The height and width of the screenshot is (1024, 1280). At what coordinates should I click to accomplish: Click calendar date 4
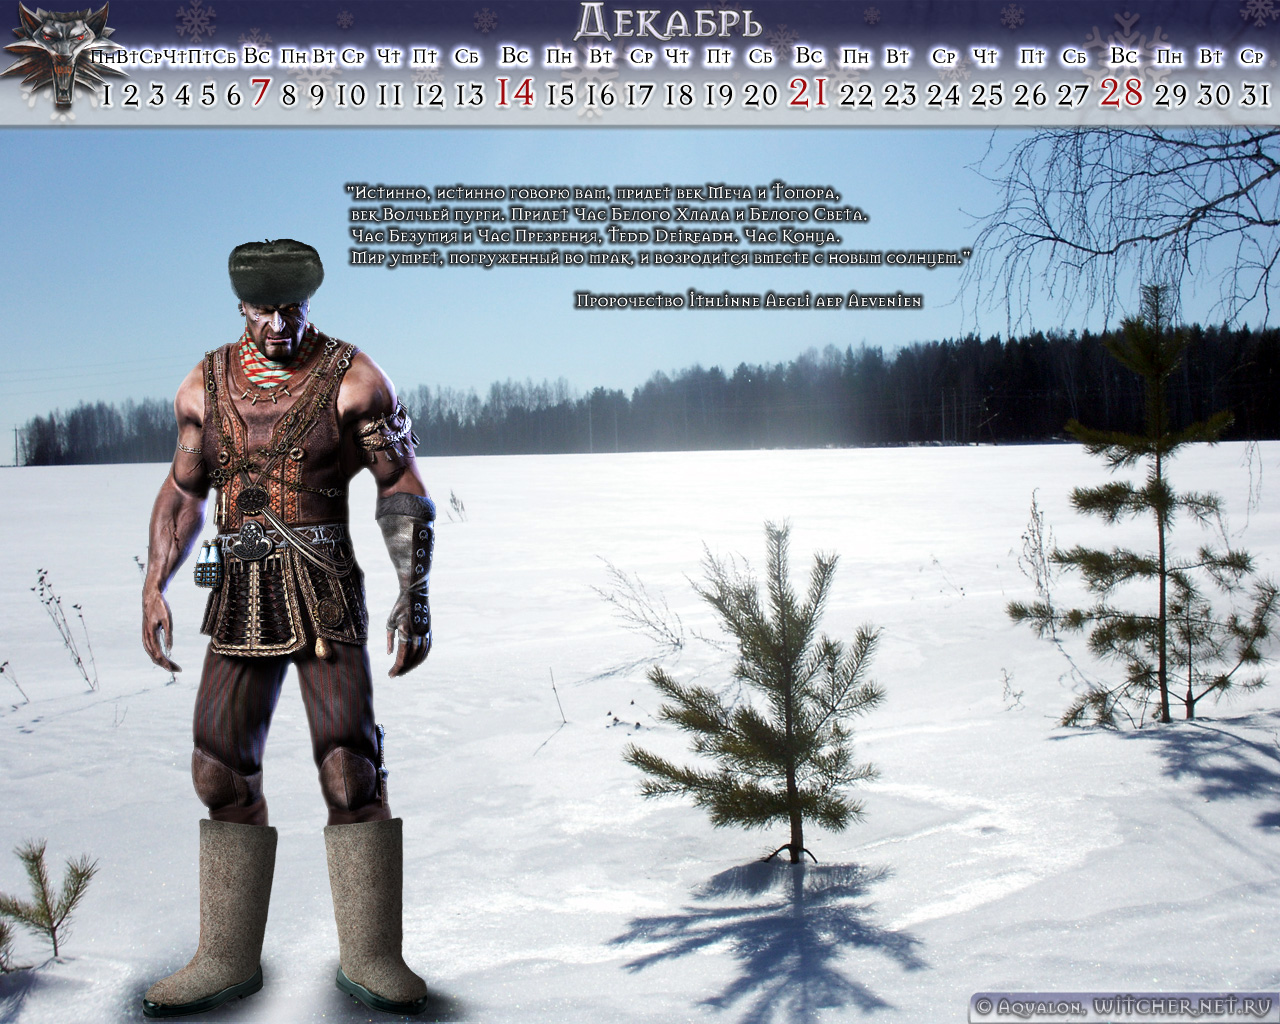tap(182, 95)
